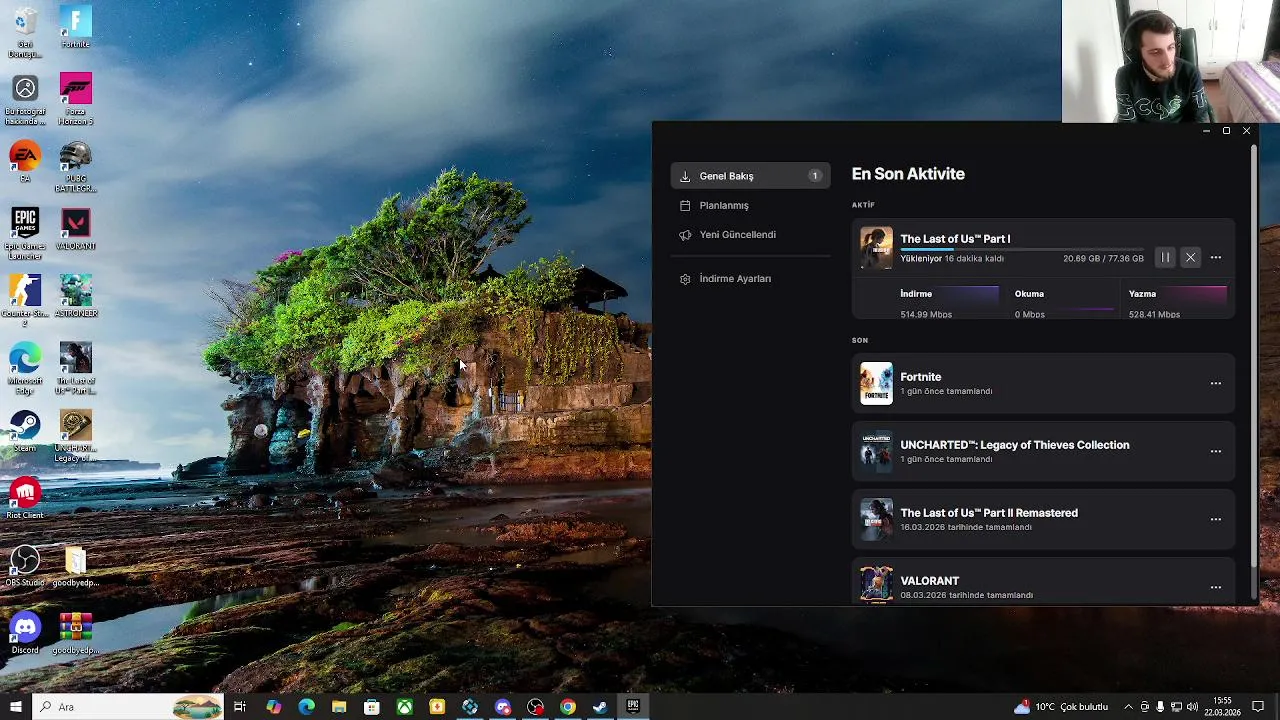
Task: Click the Genel Bakış count badge
Action: 815,176
